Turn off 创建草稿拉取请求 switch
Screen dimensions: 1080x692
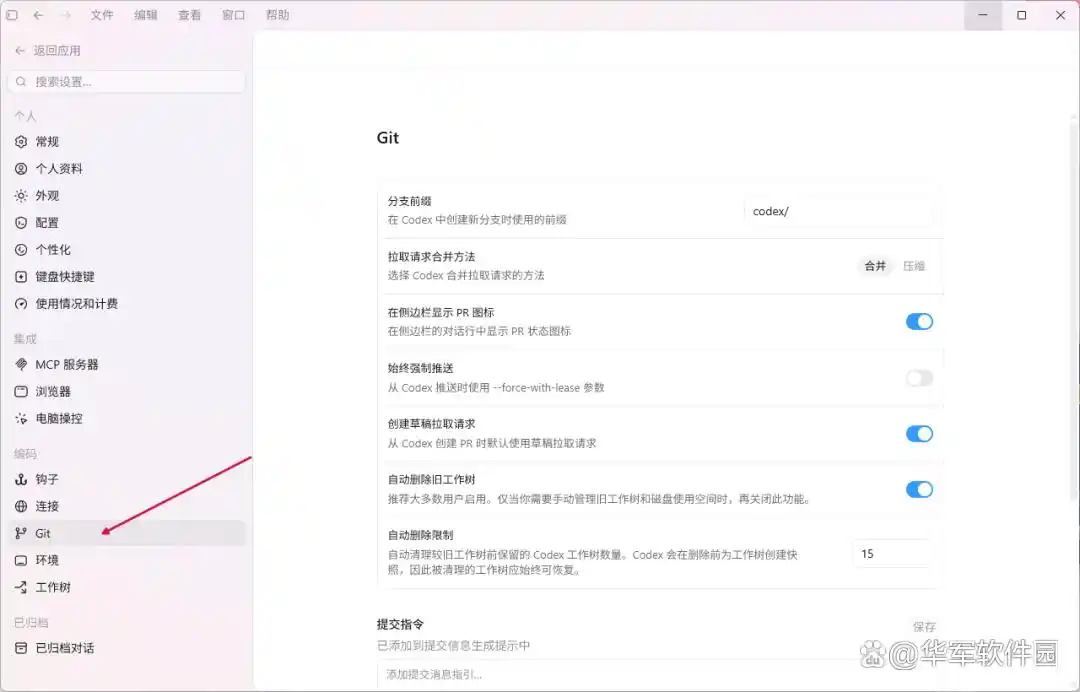click(x=919, y=434)
